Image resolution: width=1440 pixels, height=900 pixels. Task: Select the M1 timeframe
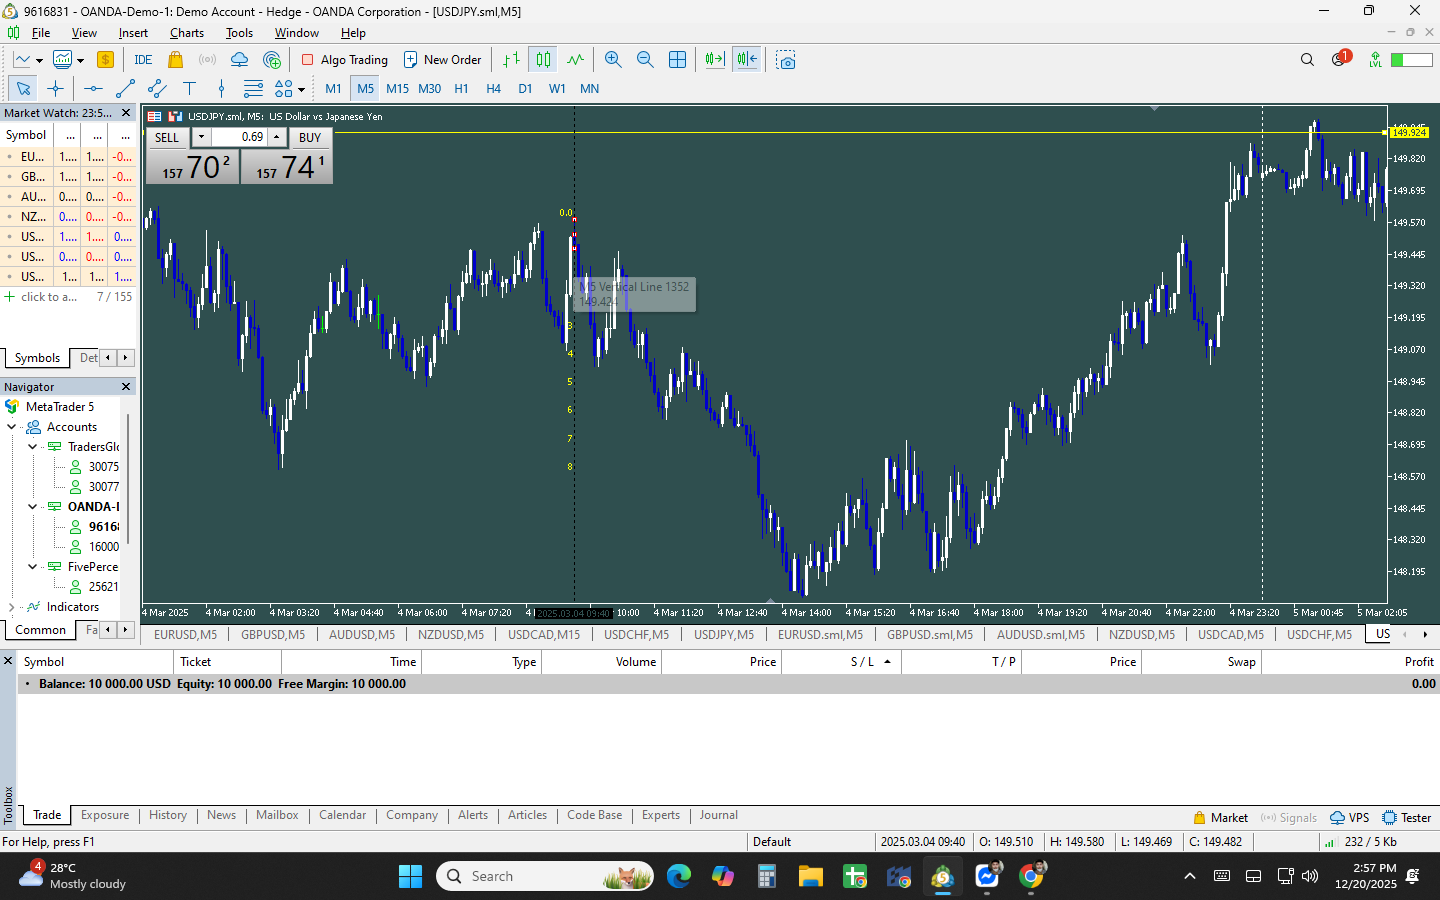(x=333, y=89)
